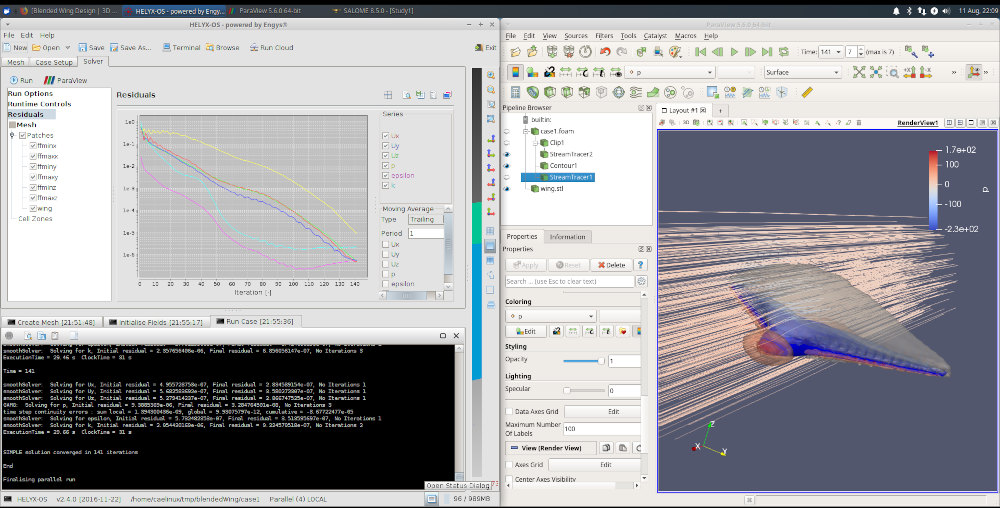Select the ruler measurement tool icon

click(x=808, y=92)
